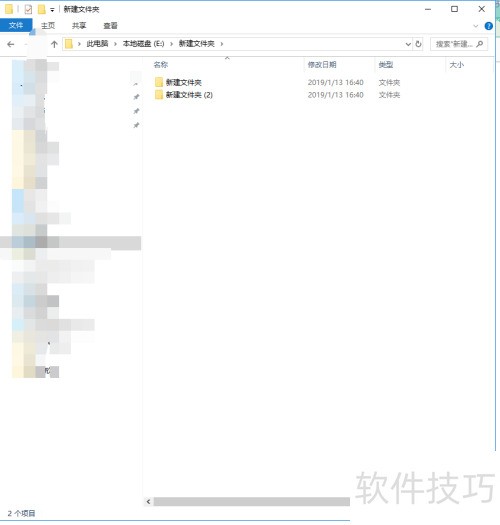Screen dimensions: 500x525
Task: Sort by the 大小 column header
Action: click(456, 65)
